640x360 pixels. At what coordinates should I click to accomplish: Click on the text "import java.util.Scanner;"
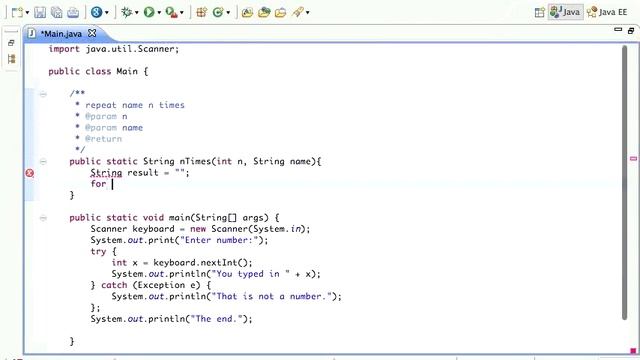tap(113, 49)
